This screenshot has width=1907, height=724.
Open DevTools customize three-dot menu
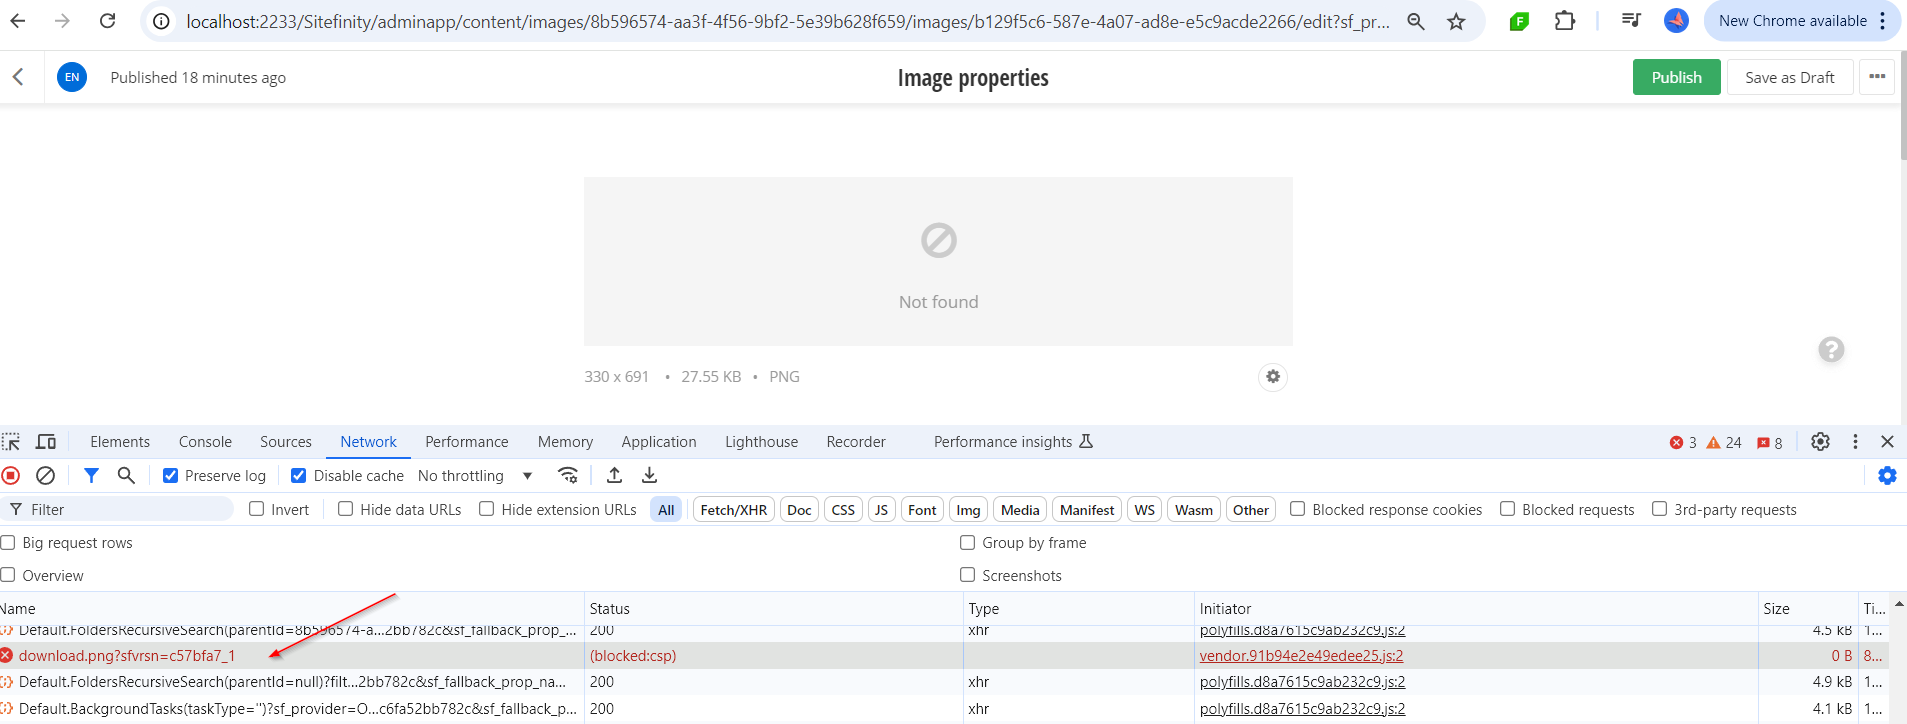(1855, 442)
